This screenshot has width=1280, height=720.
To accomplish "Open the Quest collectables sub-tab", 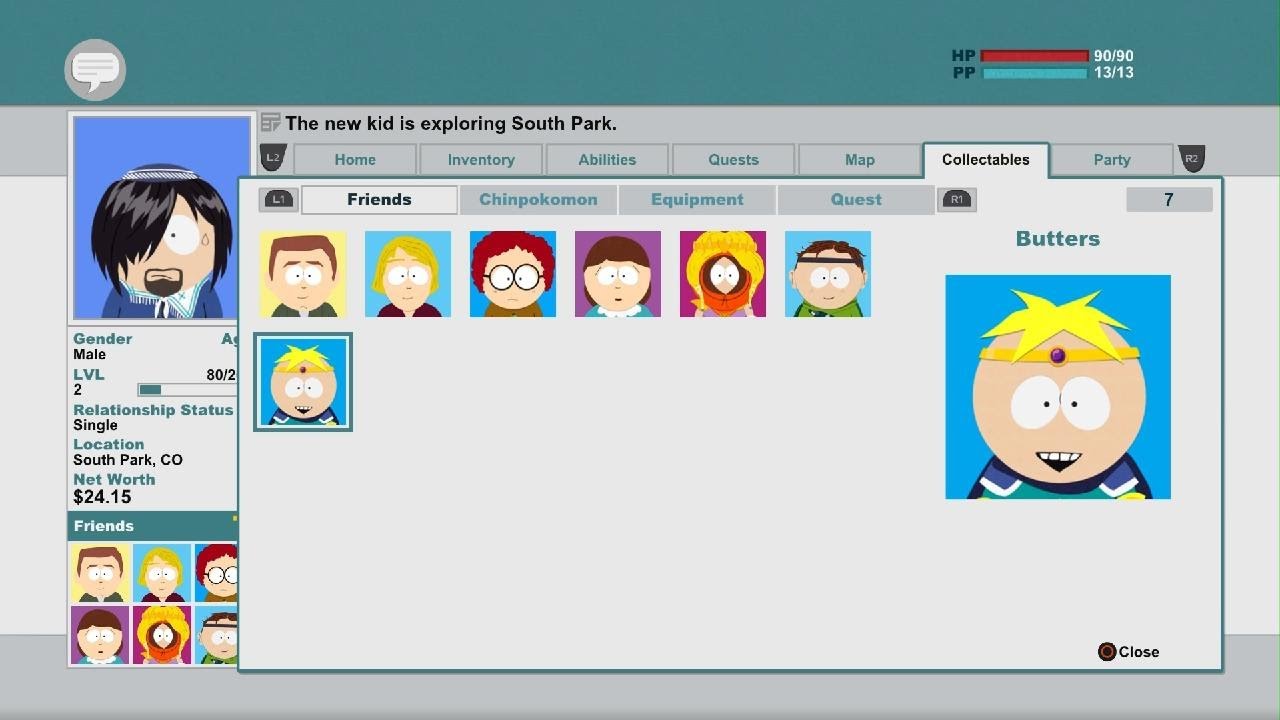I will click(856, 200).
